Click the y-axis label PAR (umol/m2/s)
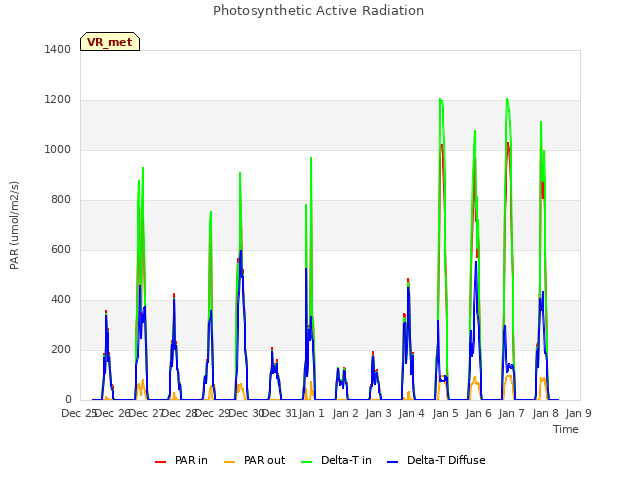 click(14, 225)
